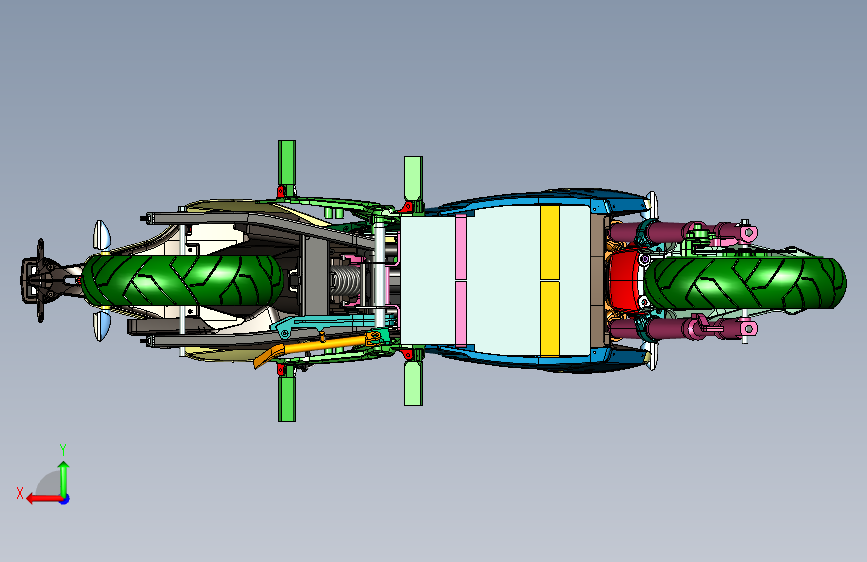Select the lower rear turn signal lens
Viewport: 867px width, 562px height.
click(x=102, y=325)
